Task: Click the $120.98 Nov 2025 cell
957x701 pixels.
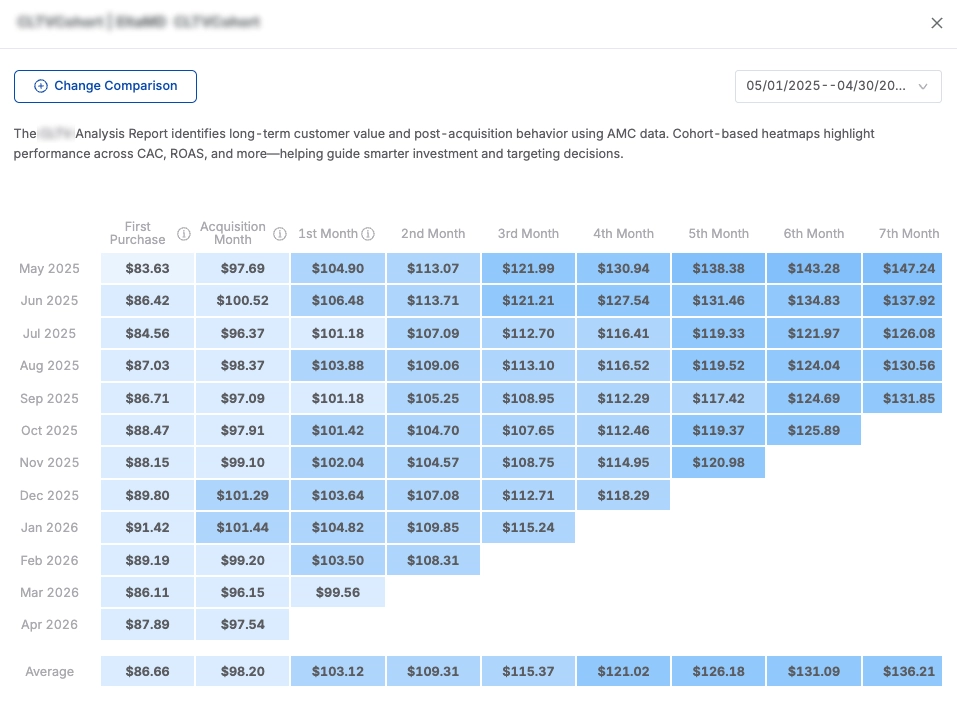Action: (718, 462)
